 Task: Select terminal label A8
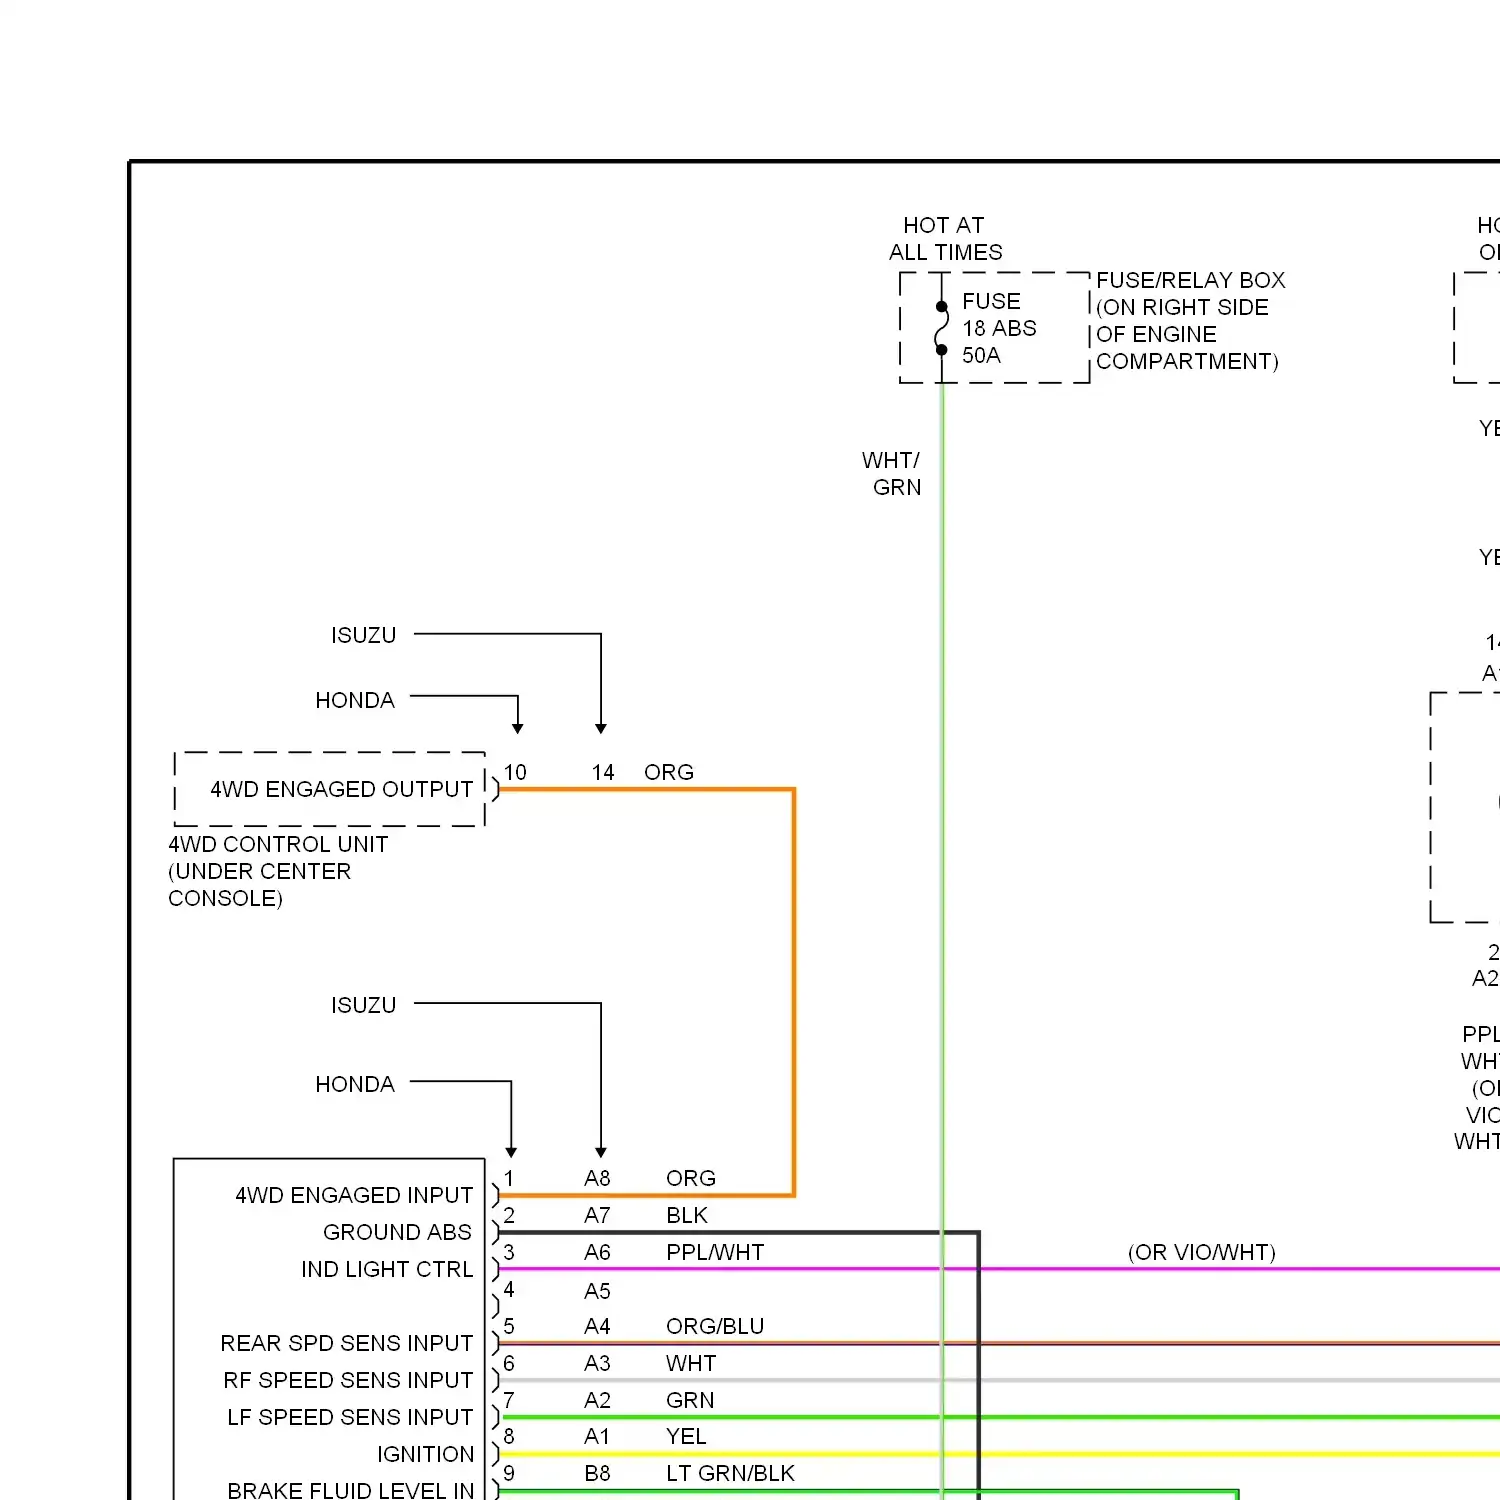coord(597,1178)
